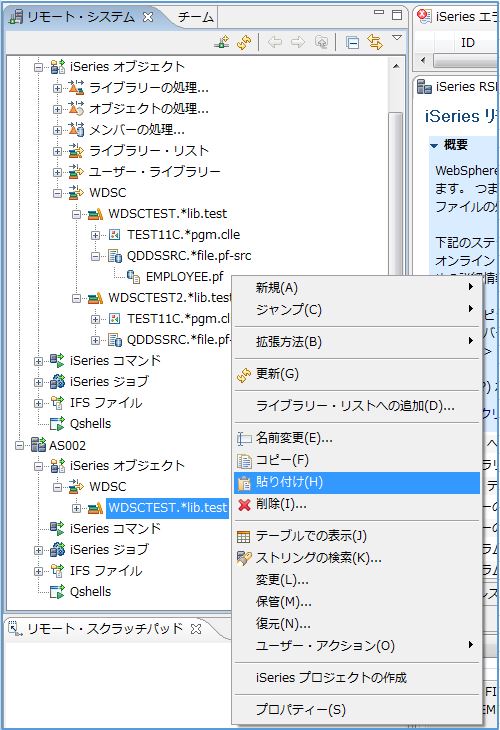The width and height of the screenshot is (500, 730).
Task: Click the ライブラリー・リスト filter icon
Action: tap(76, 150)
